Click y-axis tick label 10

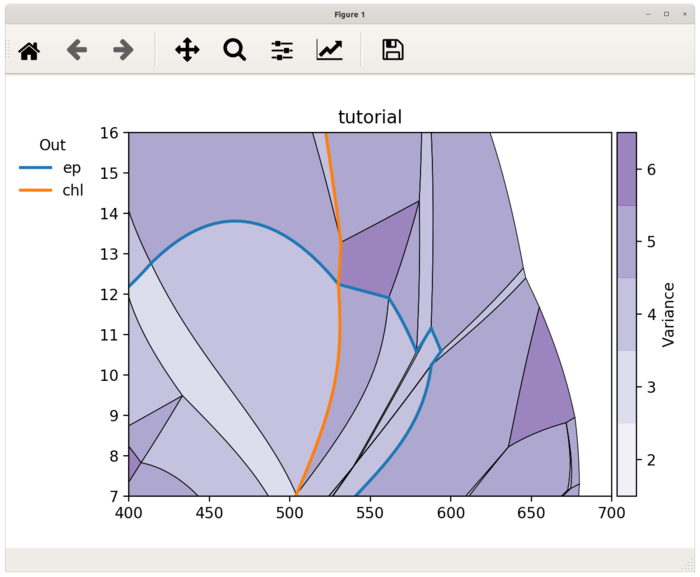pyautogui.click(x=109, y=375)
